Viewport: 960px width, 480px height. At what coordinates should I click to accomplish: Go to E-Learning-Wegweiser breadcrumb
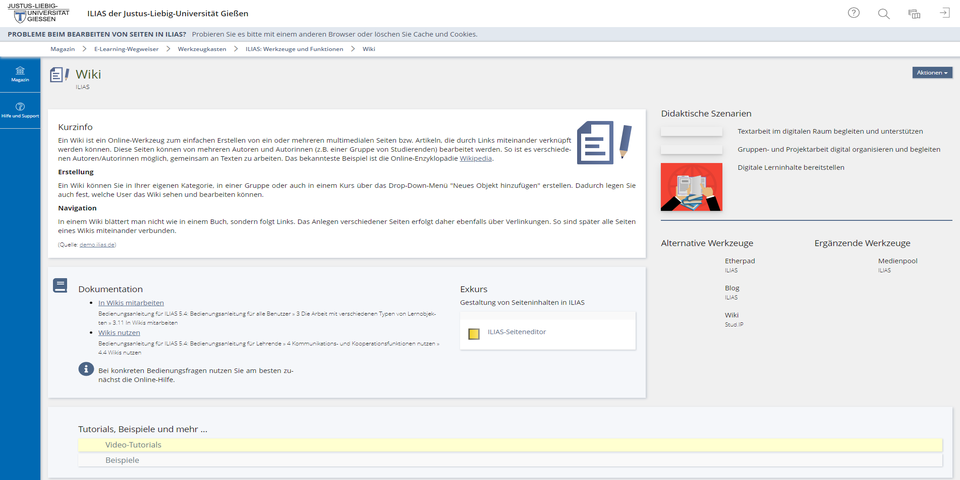point(126,49)
